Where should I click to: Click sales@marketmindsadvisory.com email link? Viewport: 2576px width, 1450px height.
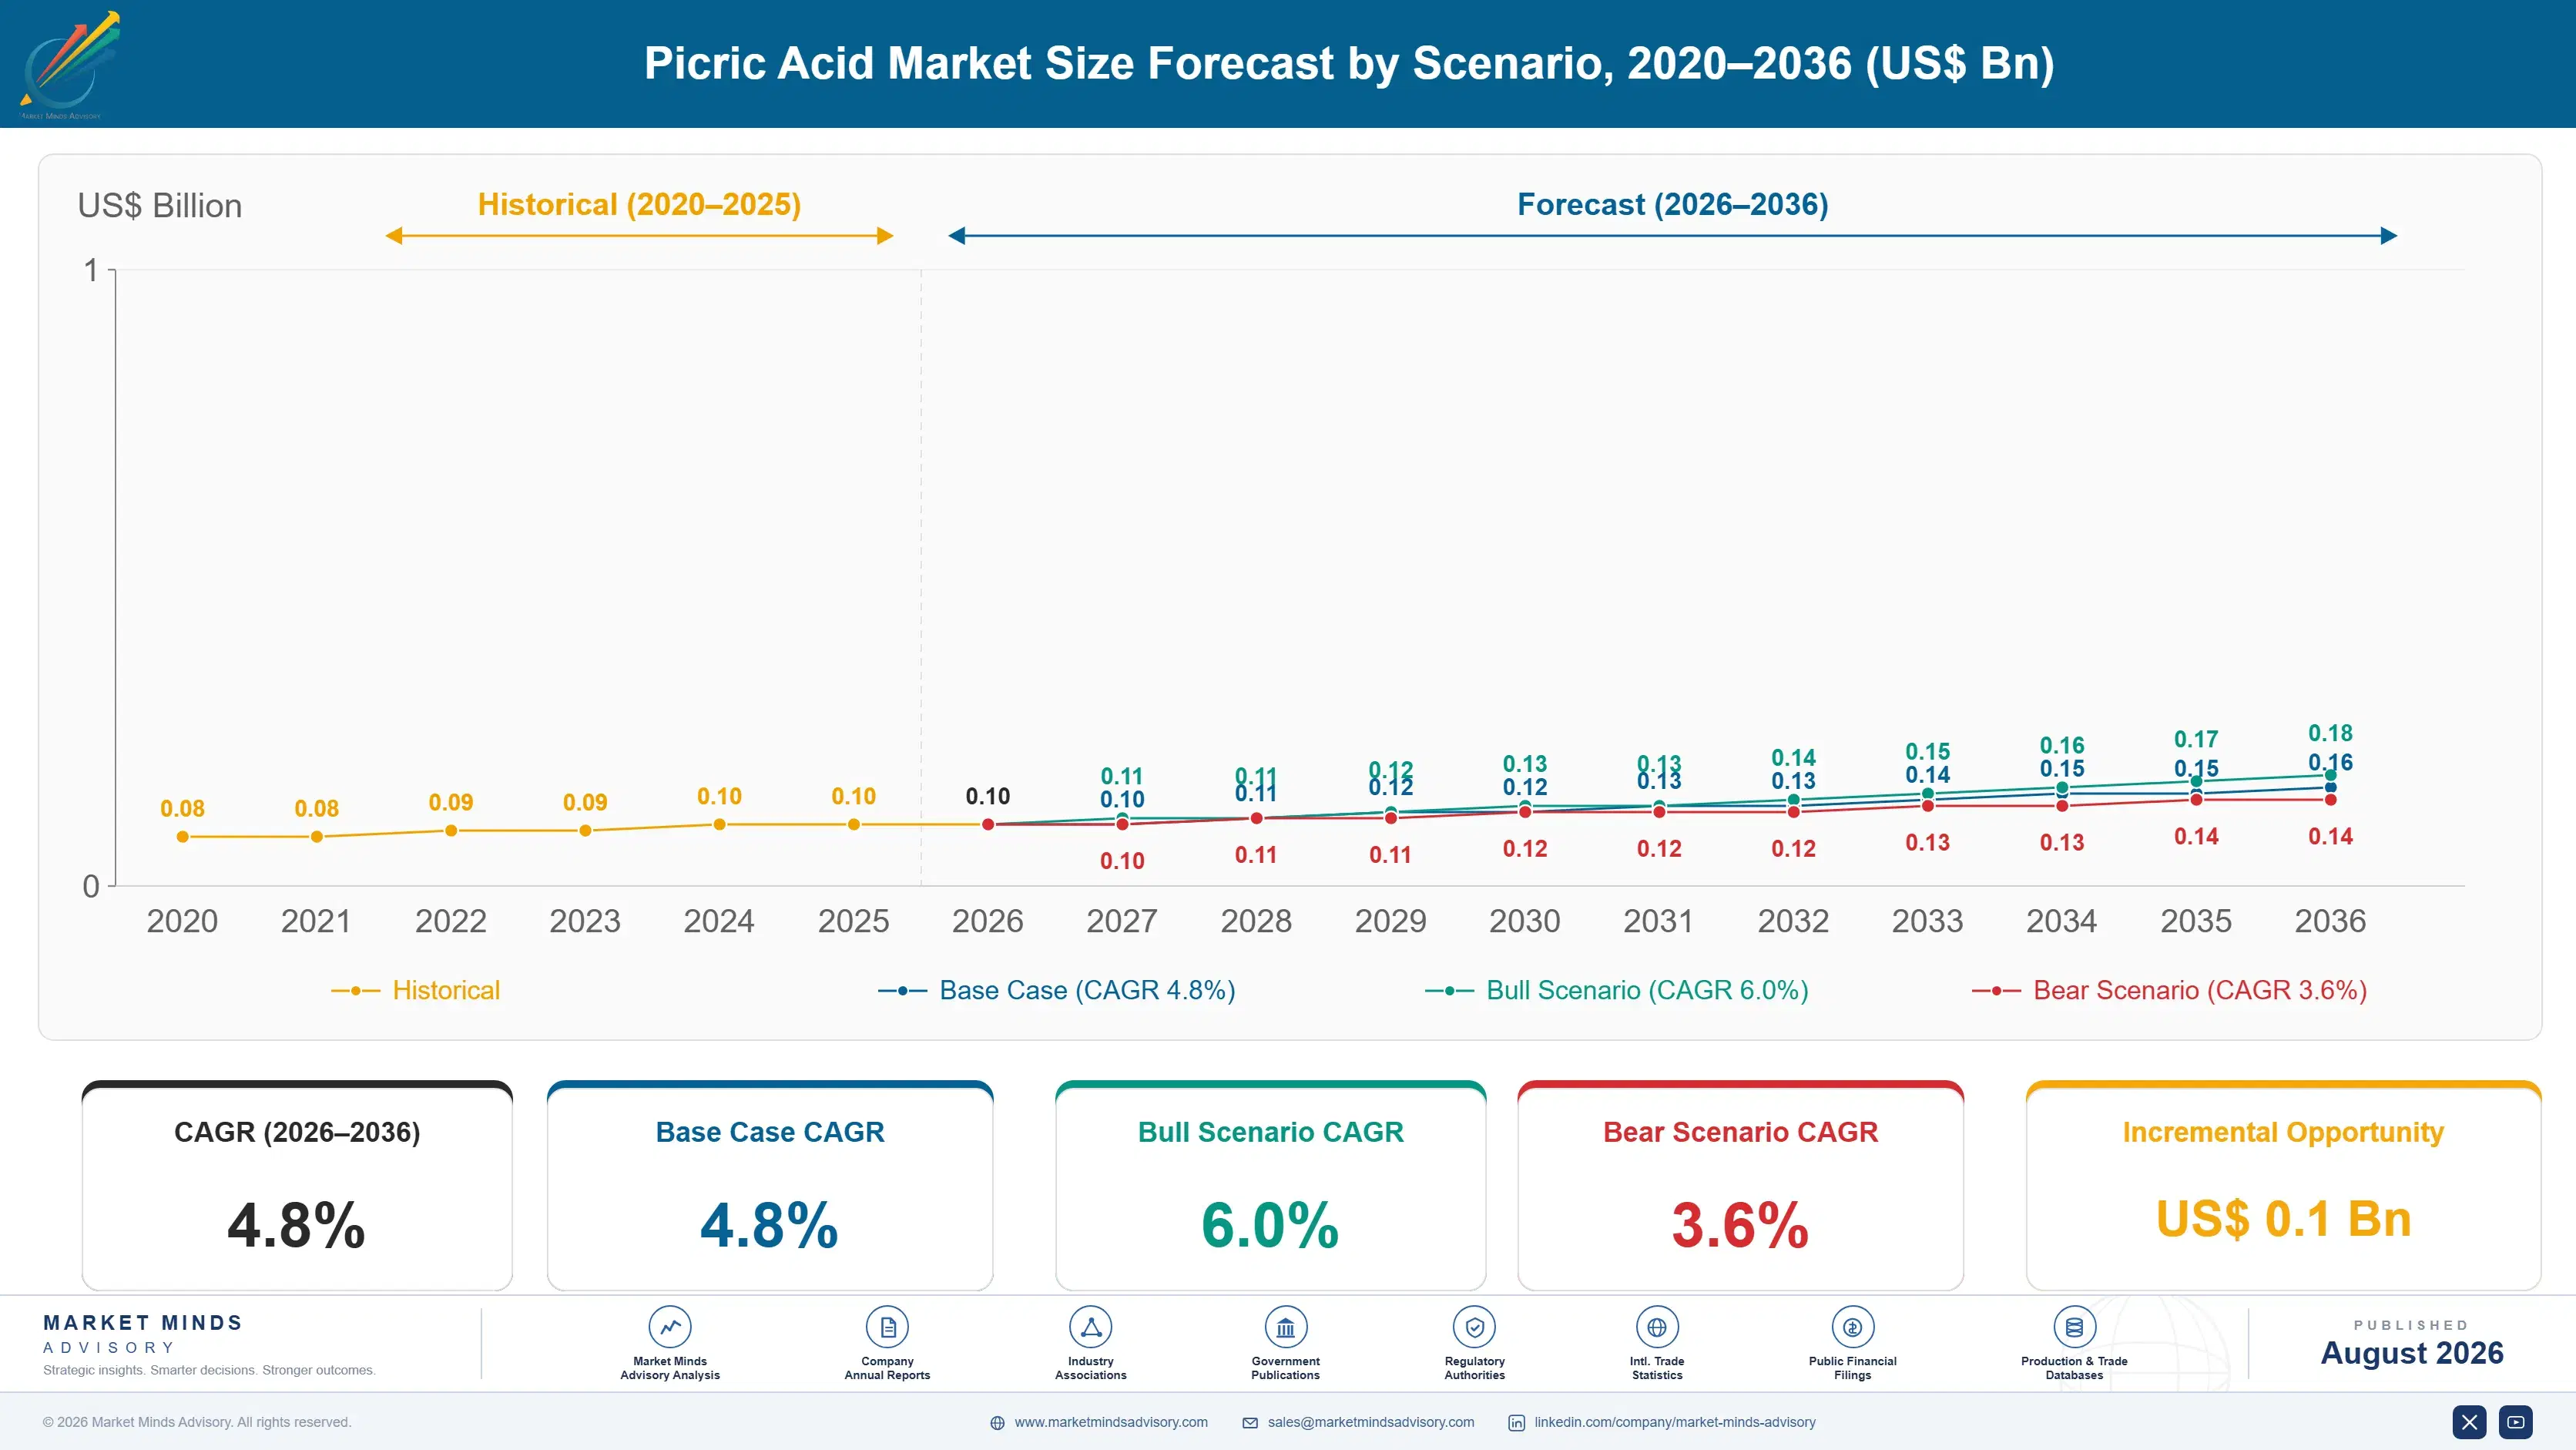1371,1422
